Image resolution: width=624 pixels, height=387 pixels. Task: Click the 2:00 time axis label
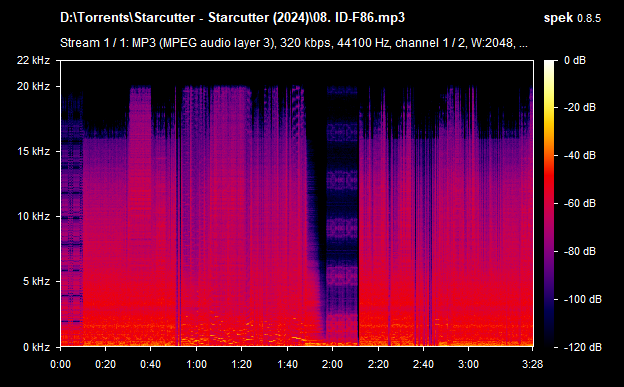point(332,364)
